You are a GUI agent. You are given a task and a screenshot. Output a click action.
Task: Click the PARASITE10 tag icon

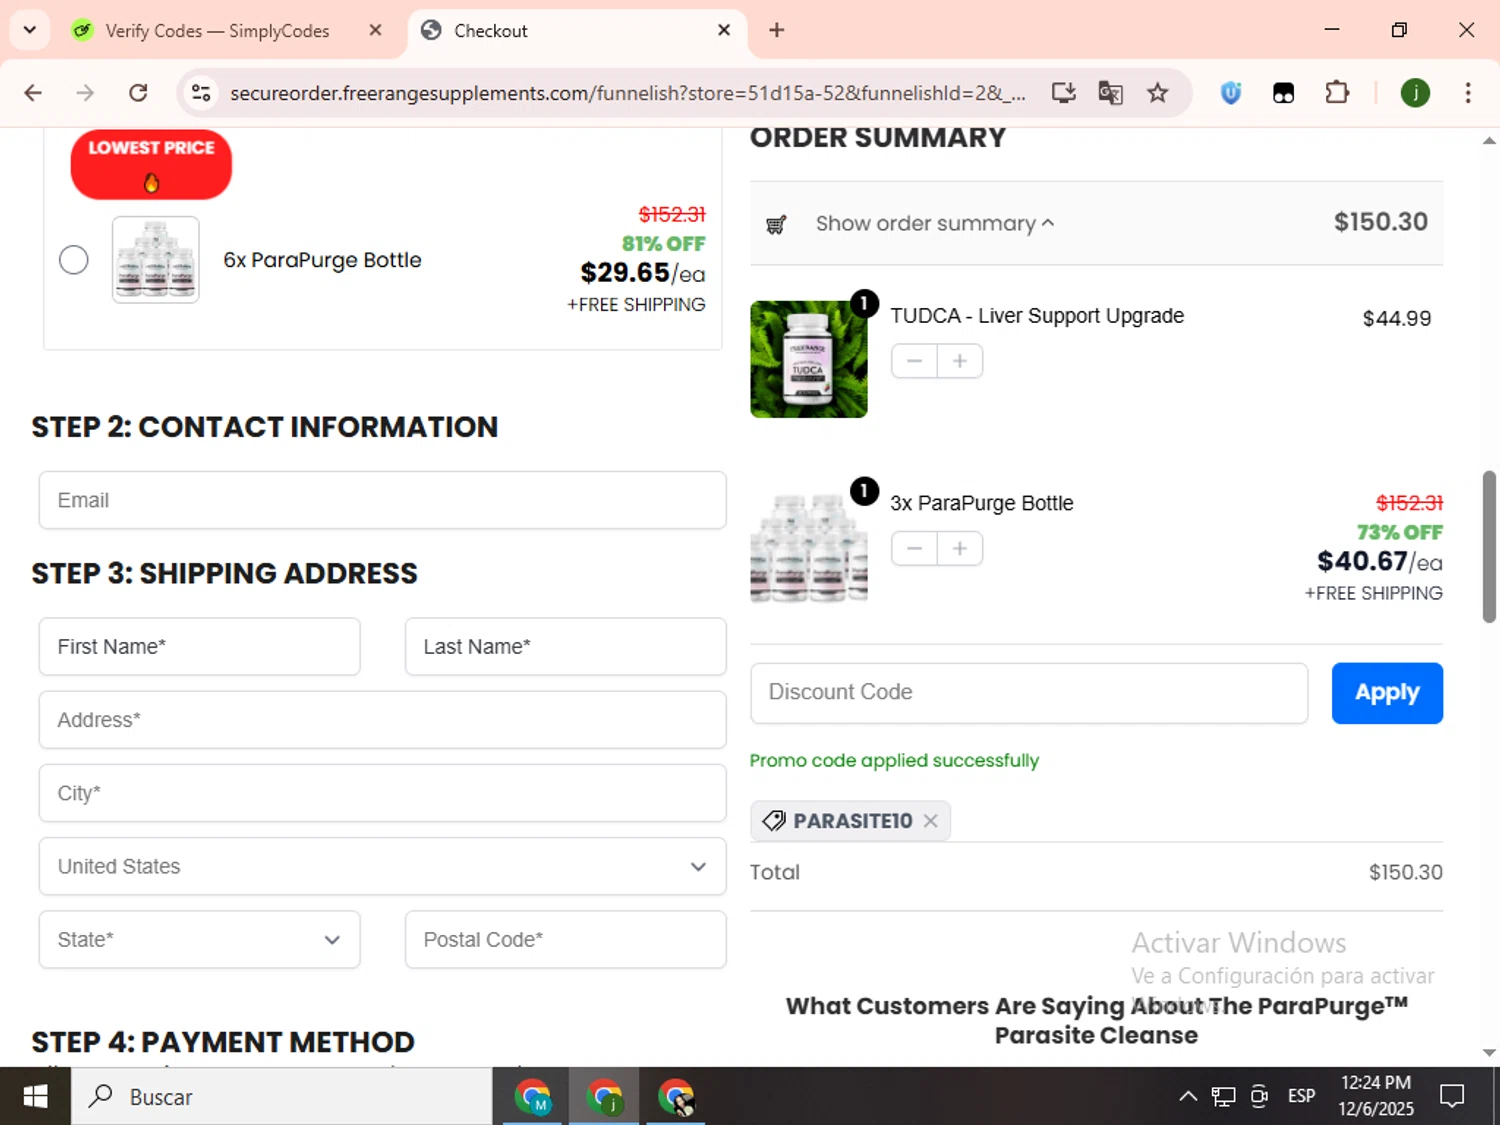click(x=774, y=821)
